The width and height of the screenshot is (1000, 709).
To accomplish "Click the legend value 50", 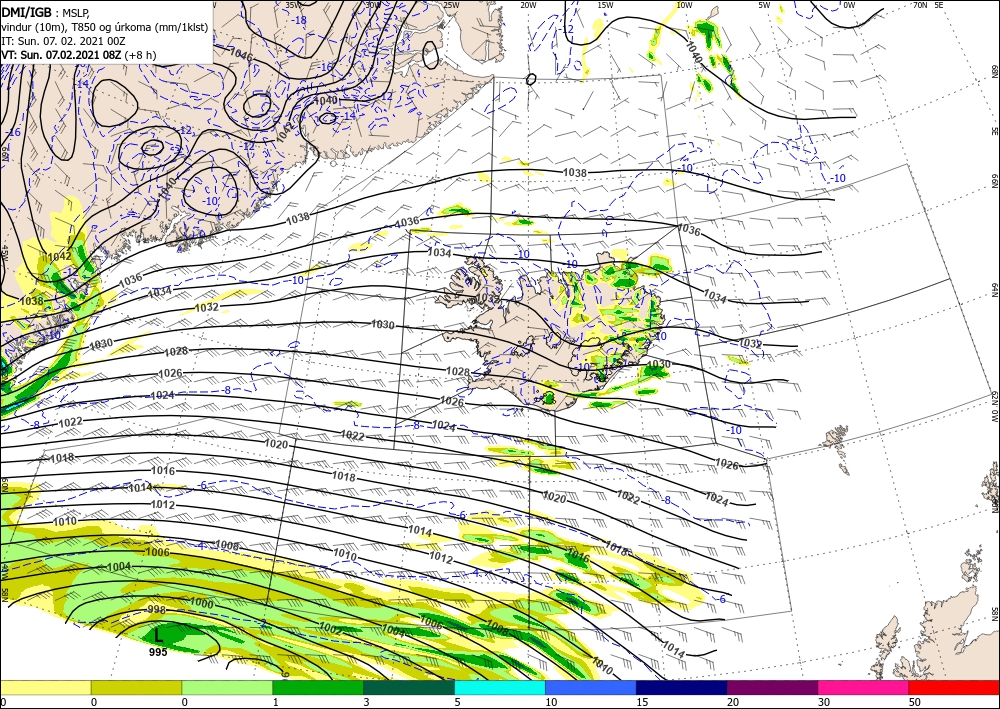I will (915, 703).
